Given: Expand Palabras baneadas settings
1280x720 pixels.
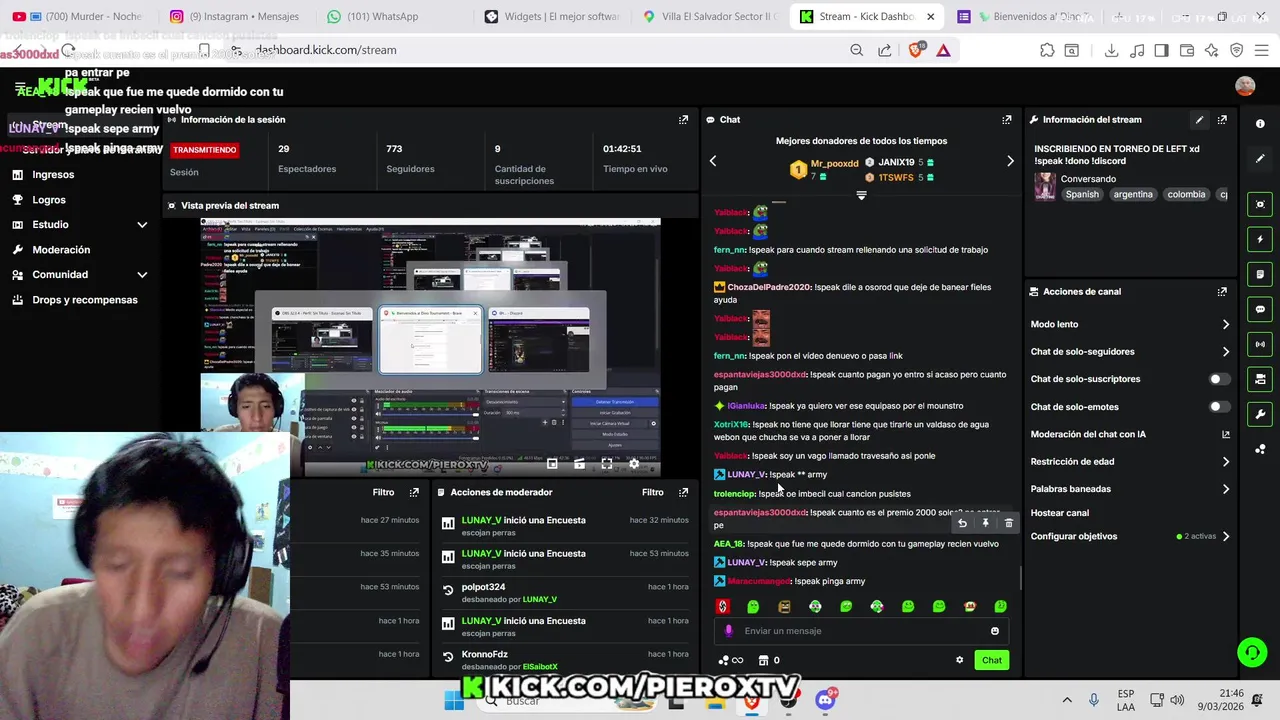Looking at the screenshot, I should tap(1225, 489).
